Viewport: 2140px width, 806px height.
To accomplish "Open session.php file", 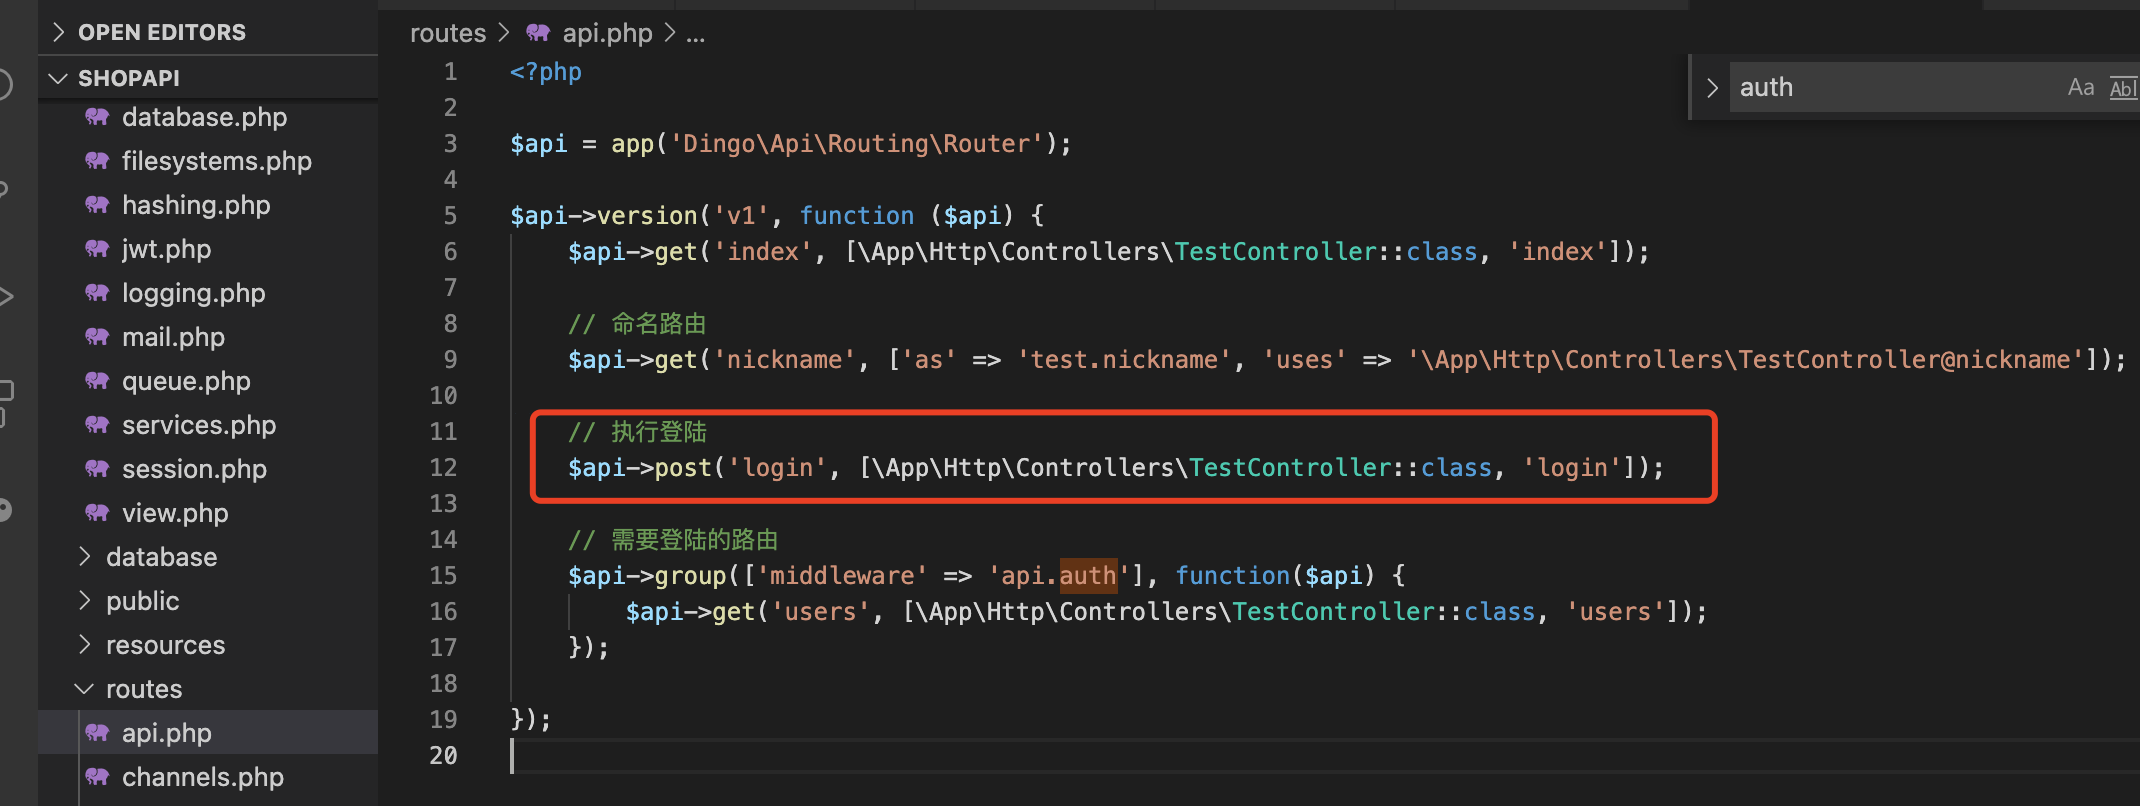I will tap(194, 469).
